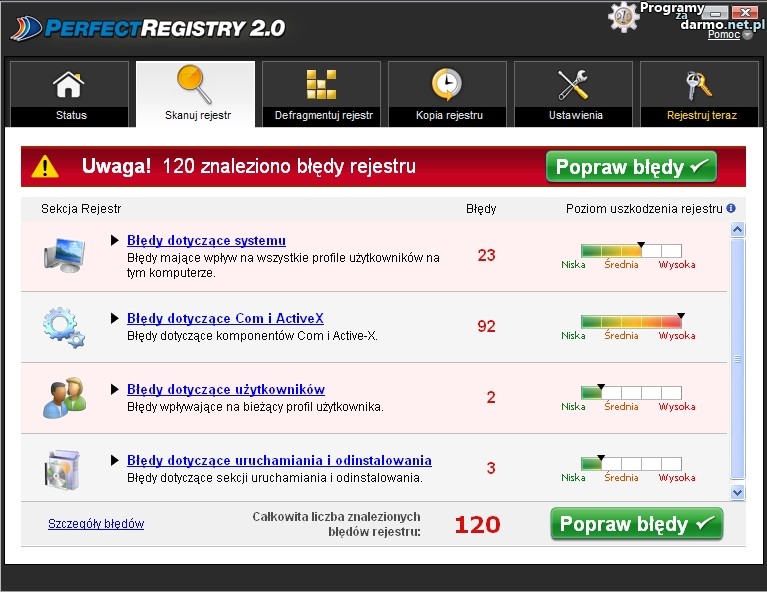Viewport: 767px width, 592px height.
Task: Expand the Błędy dotyczące Com i ActiveX arrow
Action: click(115, 319)
